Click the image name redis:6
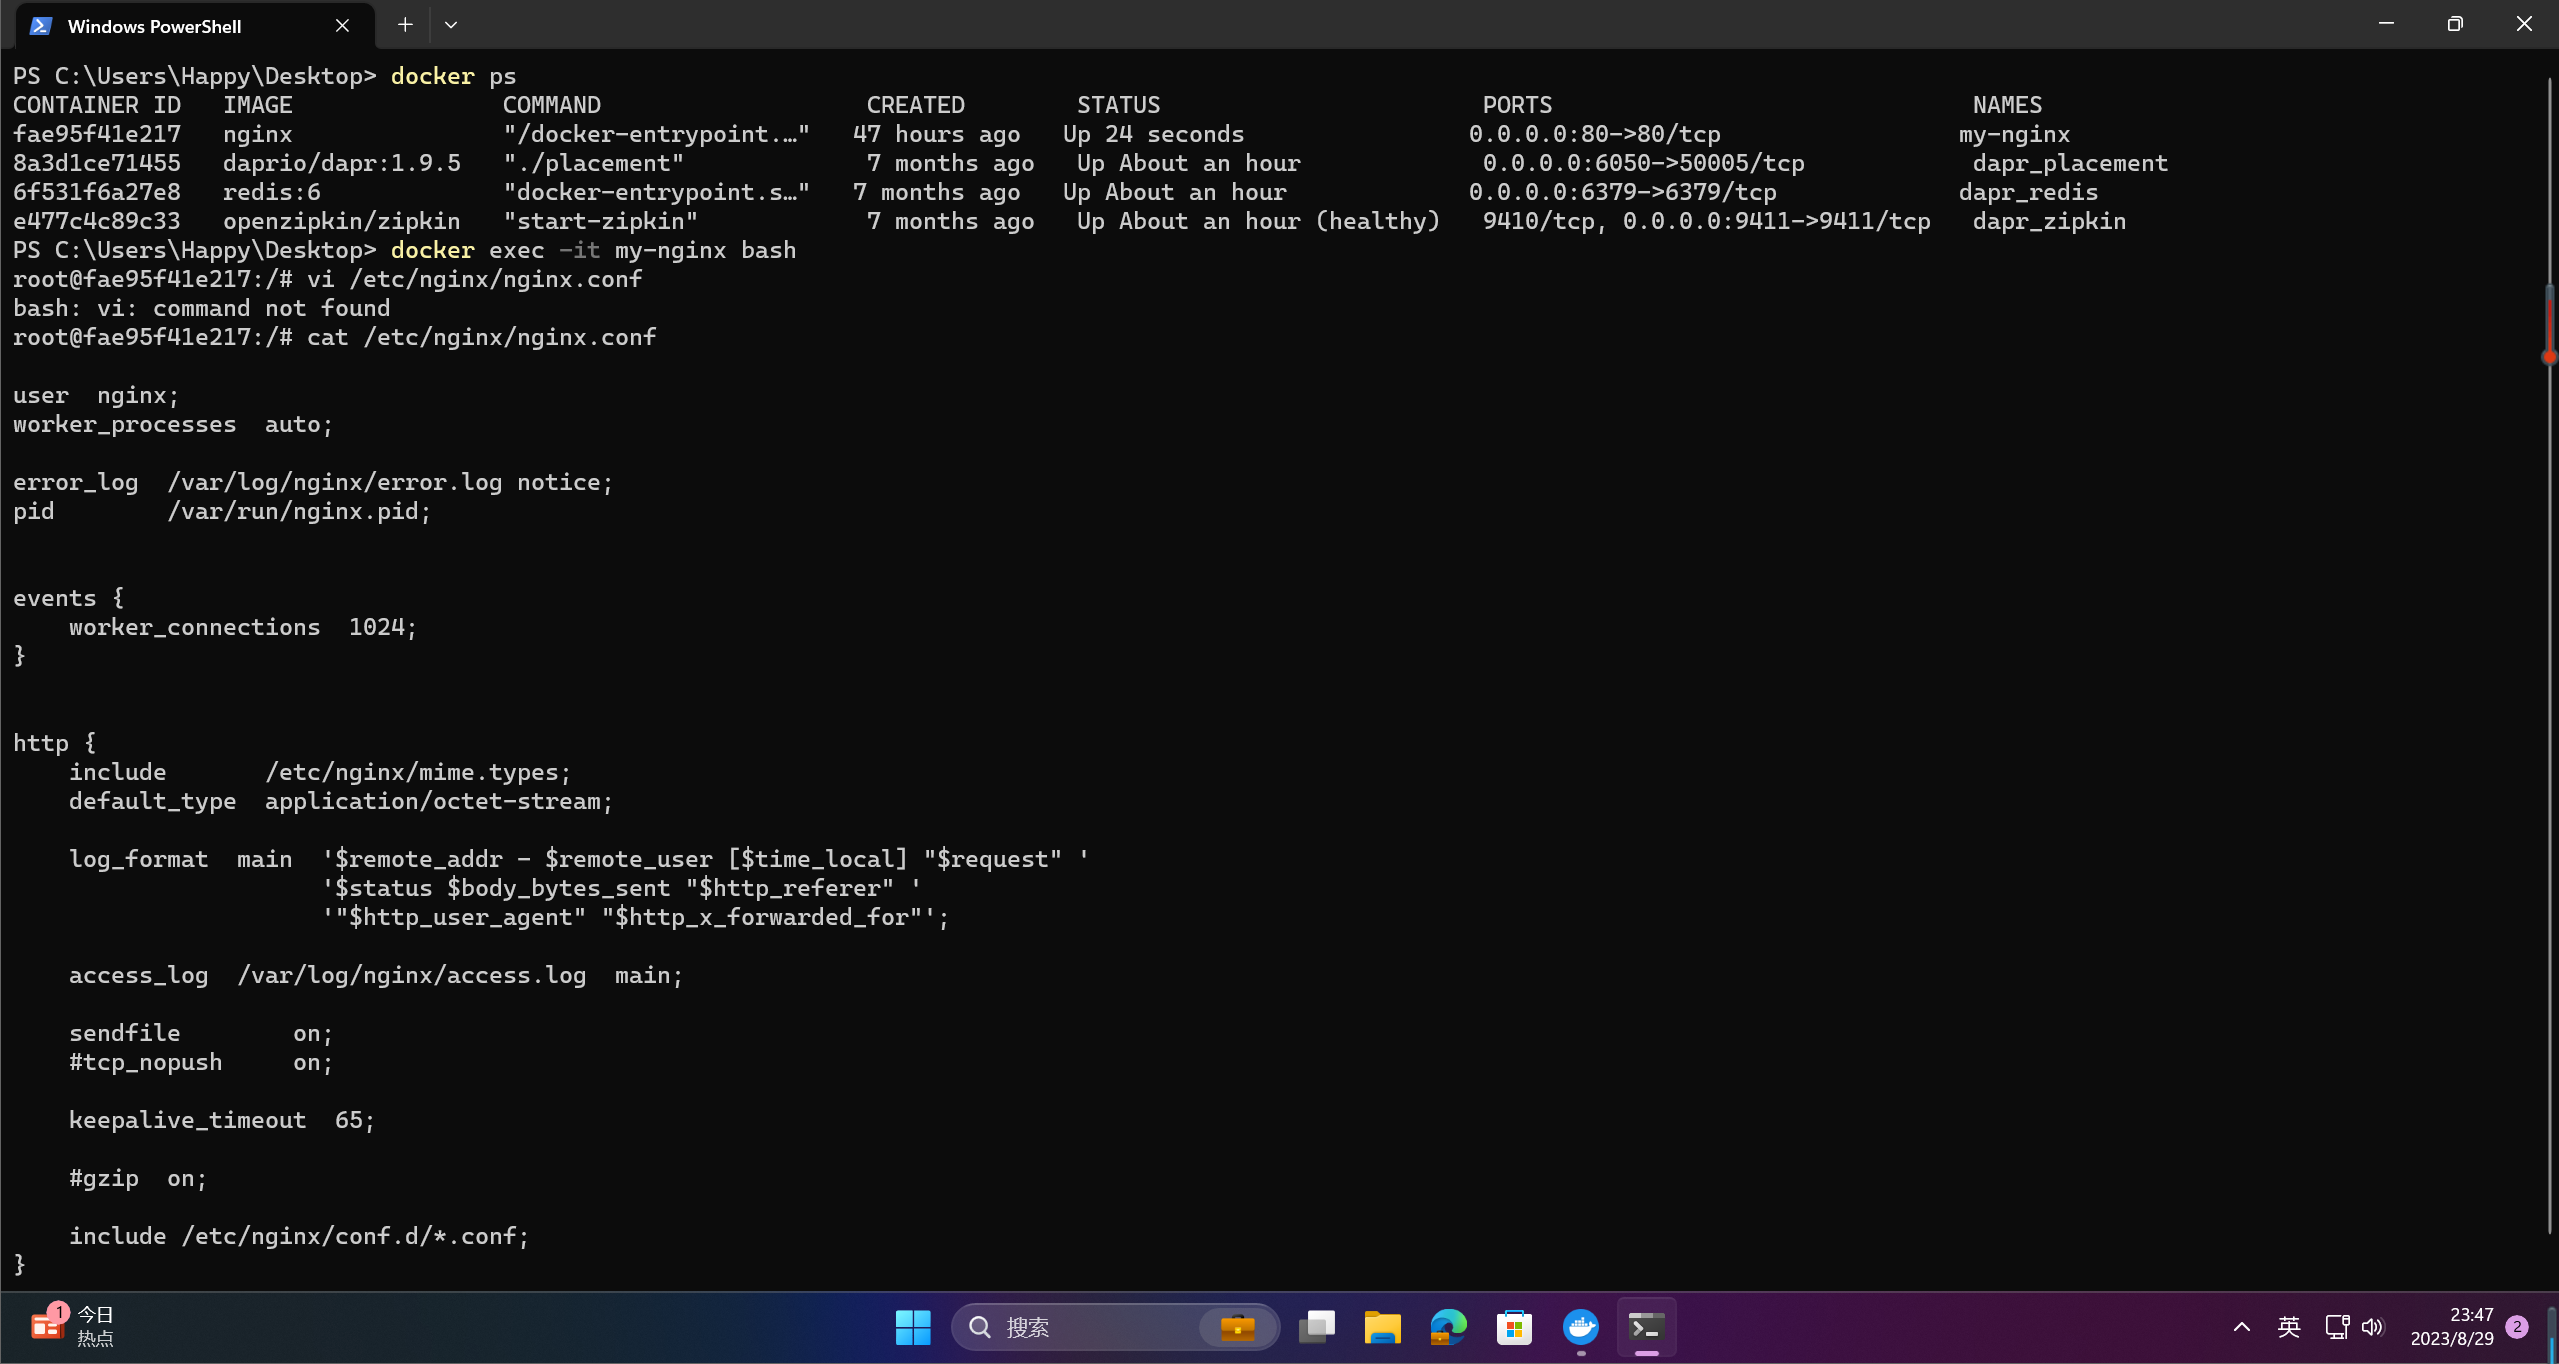 click(x=272, y=192)
